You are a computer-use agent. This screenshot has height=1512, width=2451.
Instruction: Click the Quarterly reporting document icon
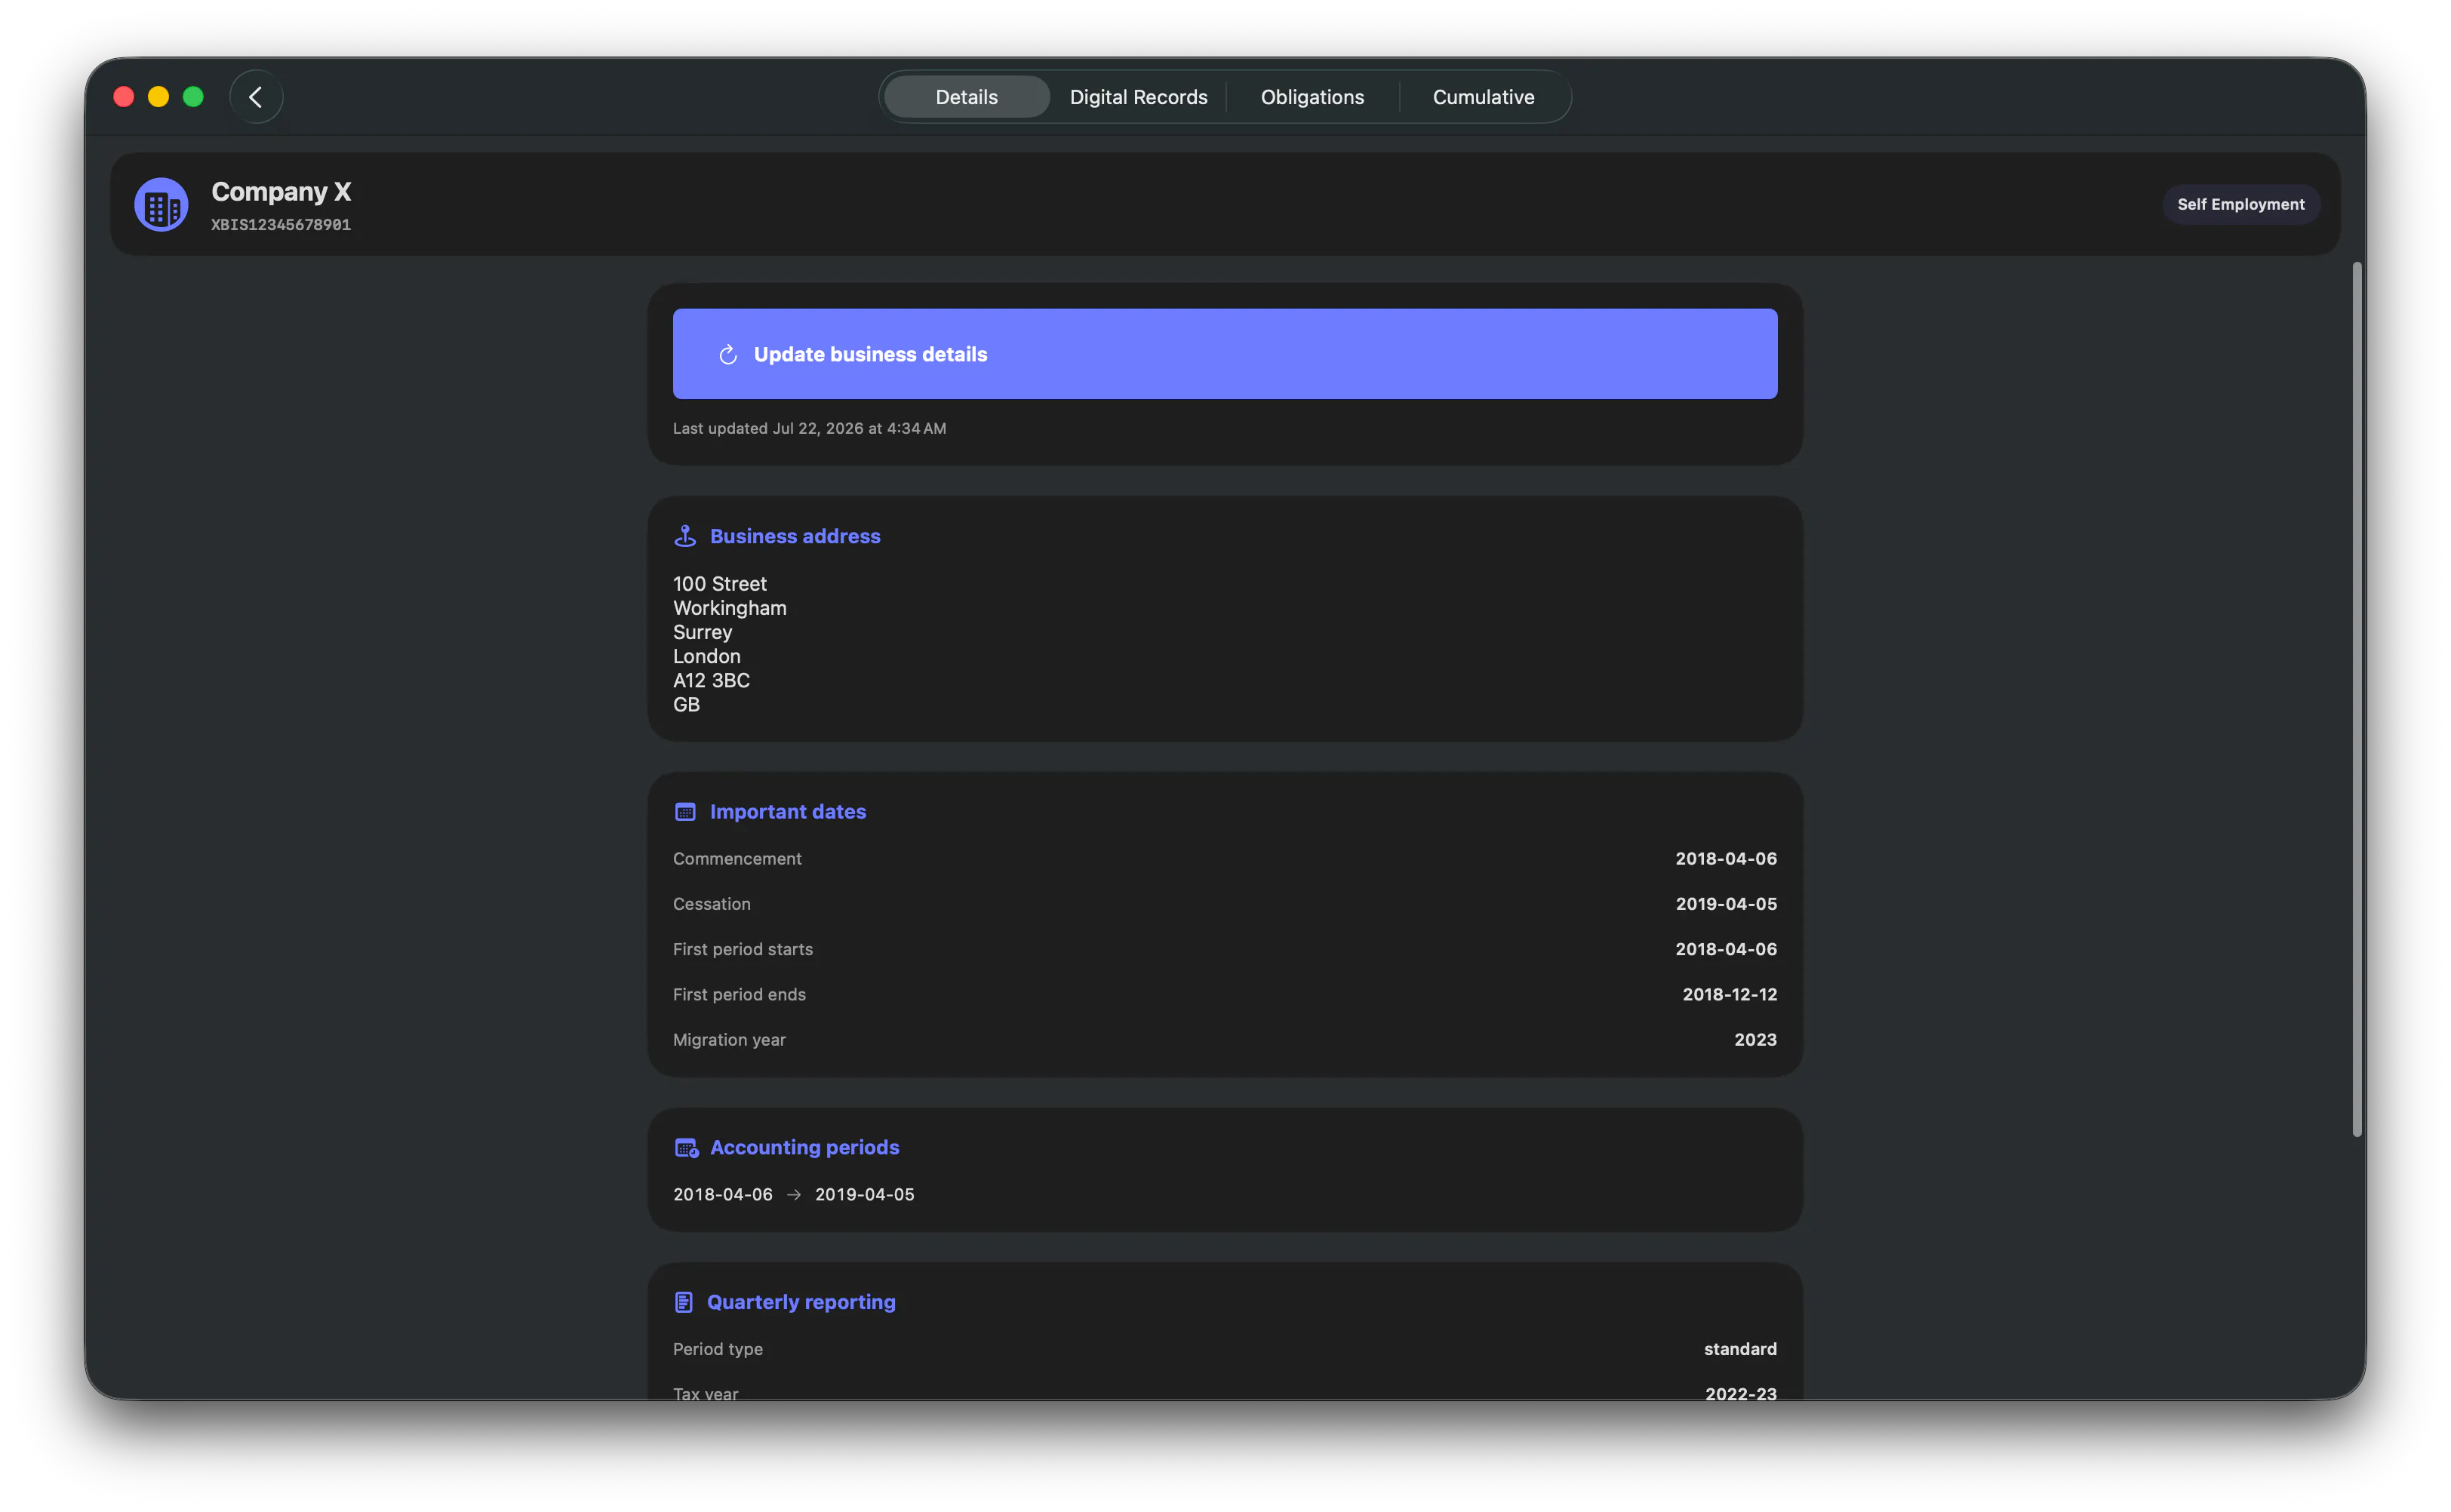coord(684,1303)
